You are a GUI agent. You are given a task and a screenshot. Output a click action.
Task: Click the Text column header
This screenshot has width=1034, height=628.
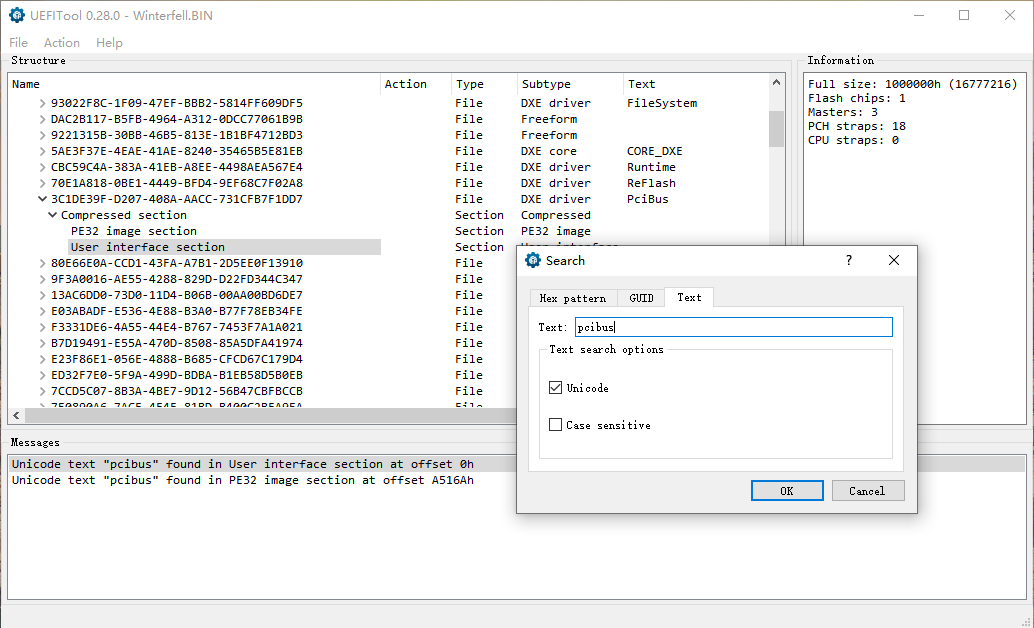point(696,84)
